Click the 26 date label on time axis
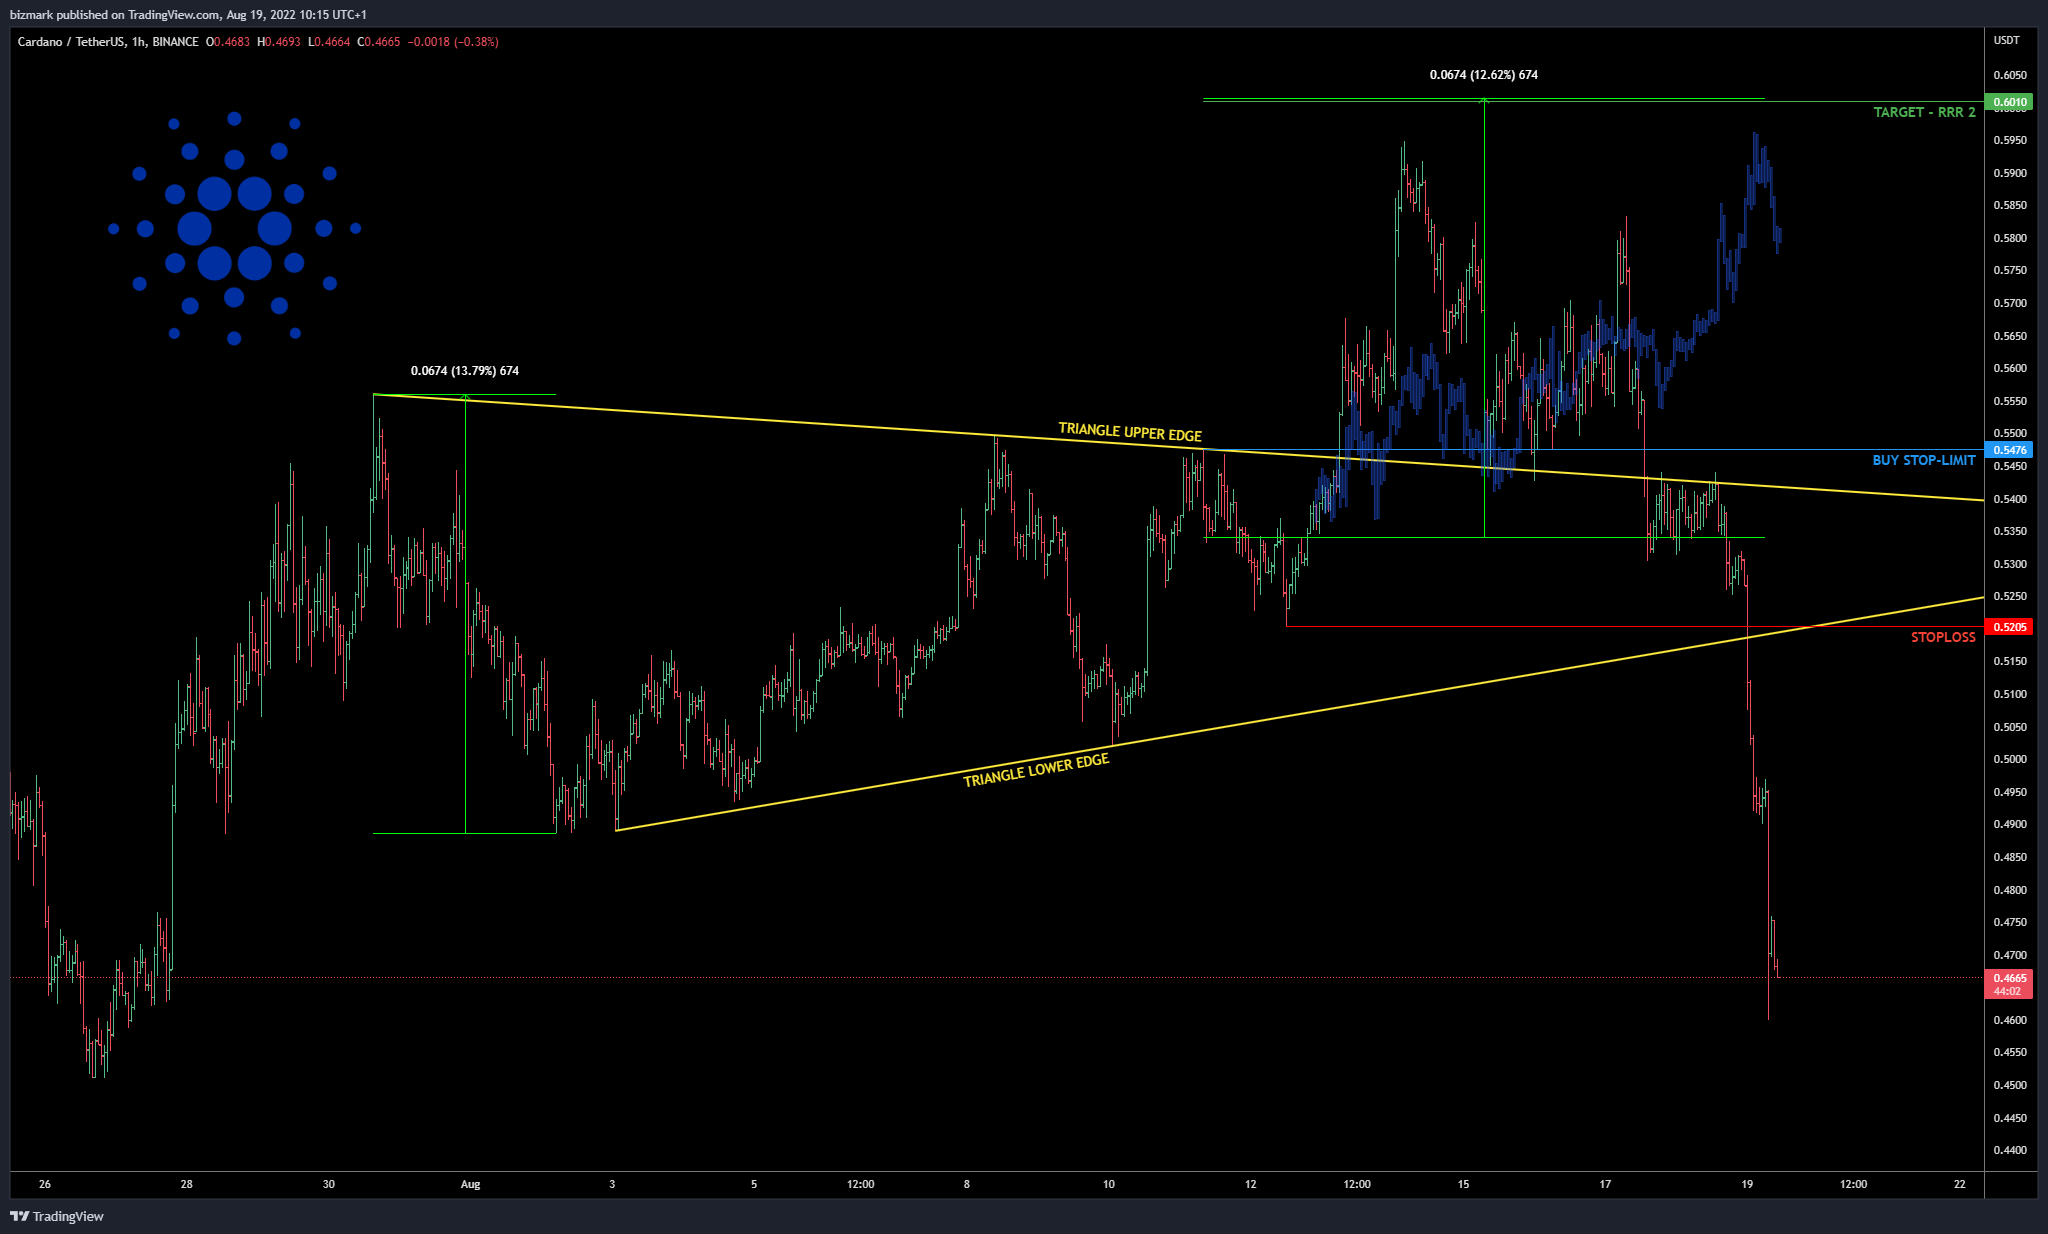The height and width of the screenshot is (1234, 2048). (45, 1184)
